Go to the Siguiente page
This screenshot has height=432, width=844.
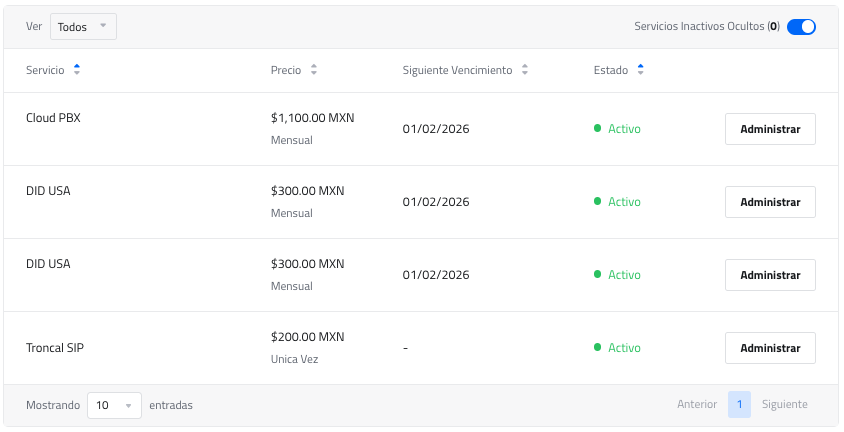click(x=784, y=405)
